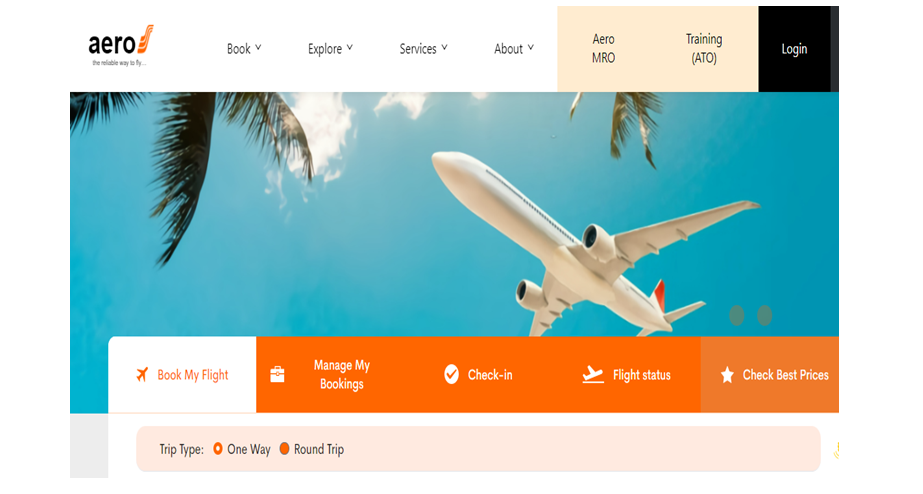Click the star icon for Check Best Prices

[727, 375]
